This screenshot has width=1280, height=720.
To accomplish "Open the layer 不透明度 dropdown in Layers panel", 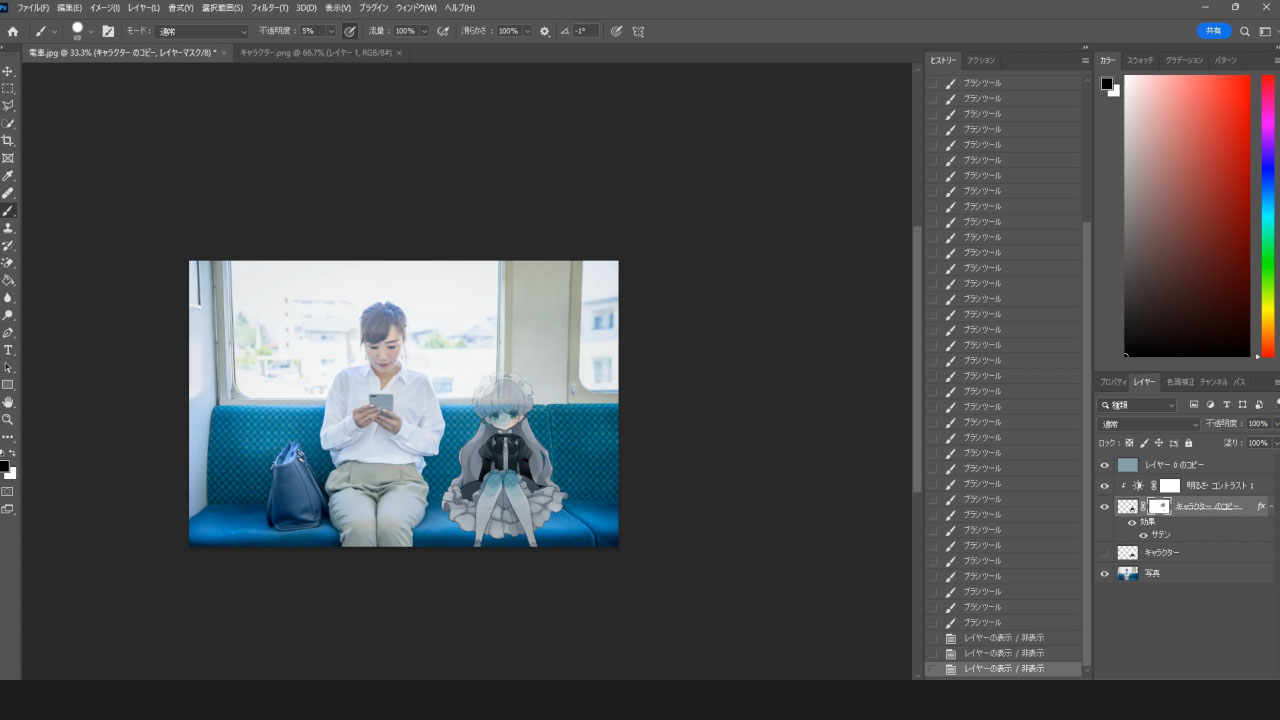I will point(1275,424).
